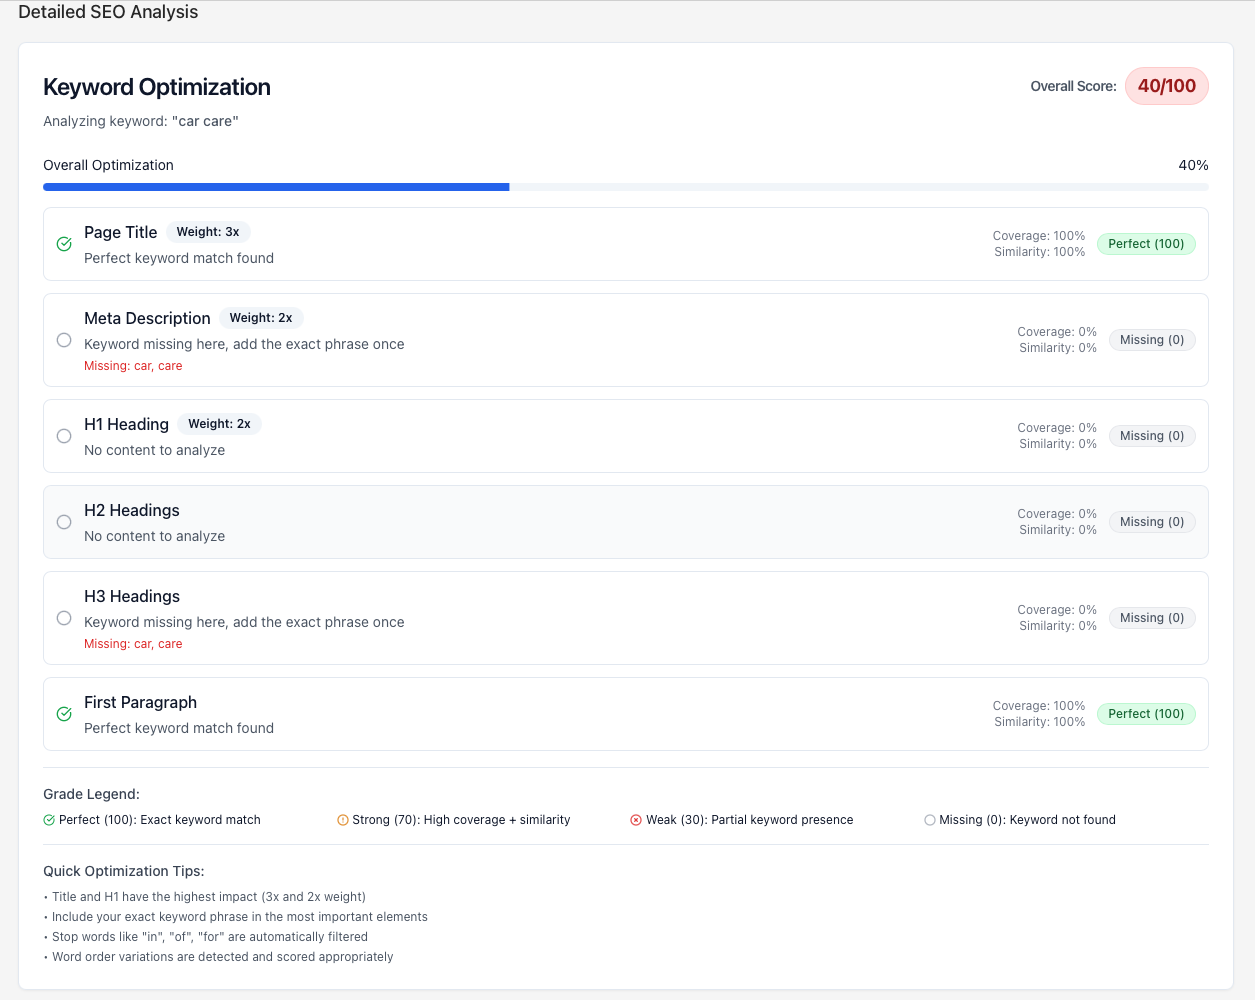Click the Perfect (100) badge for First Paragraph

(1146, 714)
